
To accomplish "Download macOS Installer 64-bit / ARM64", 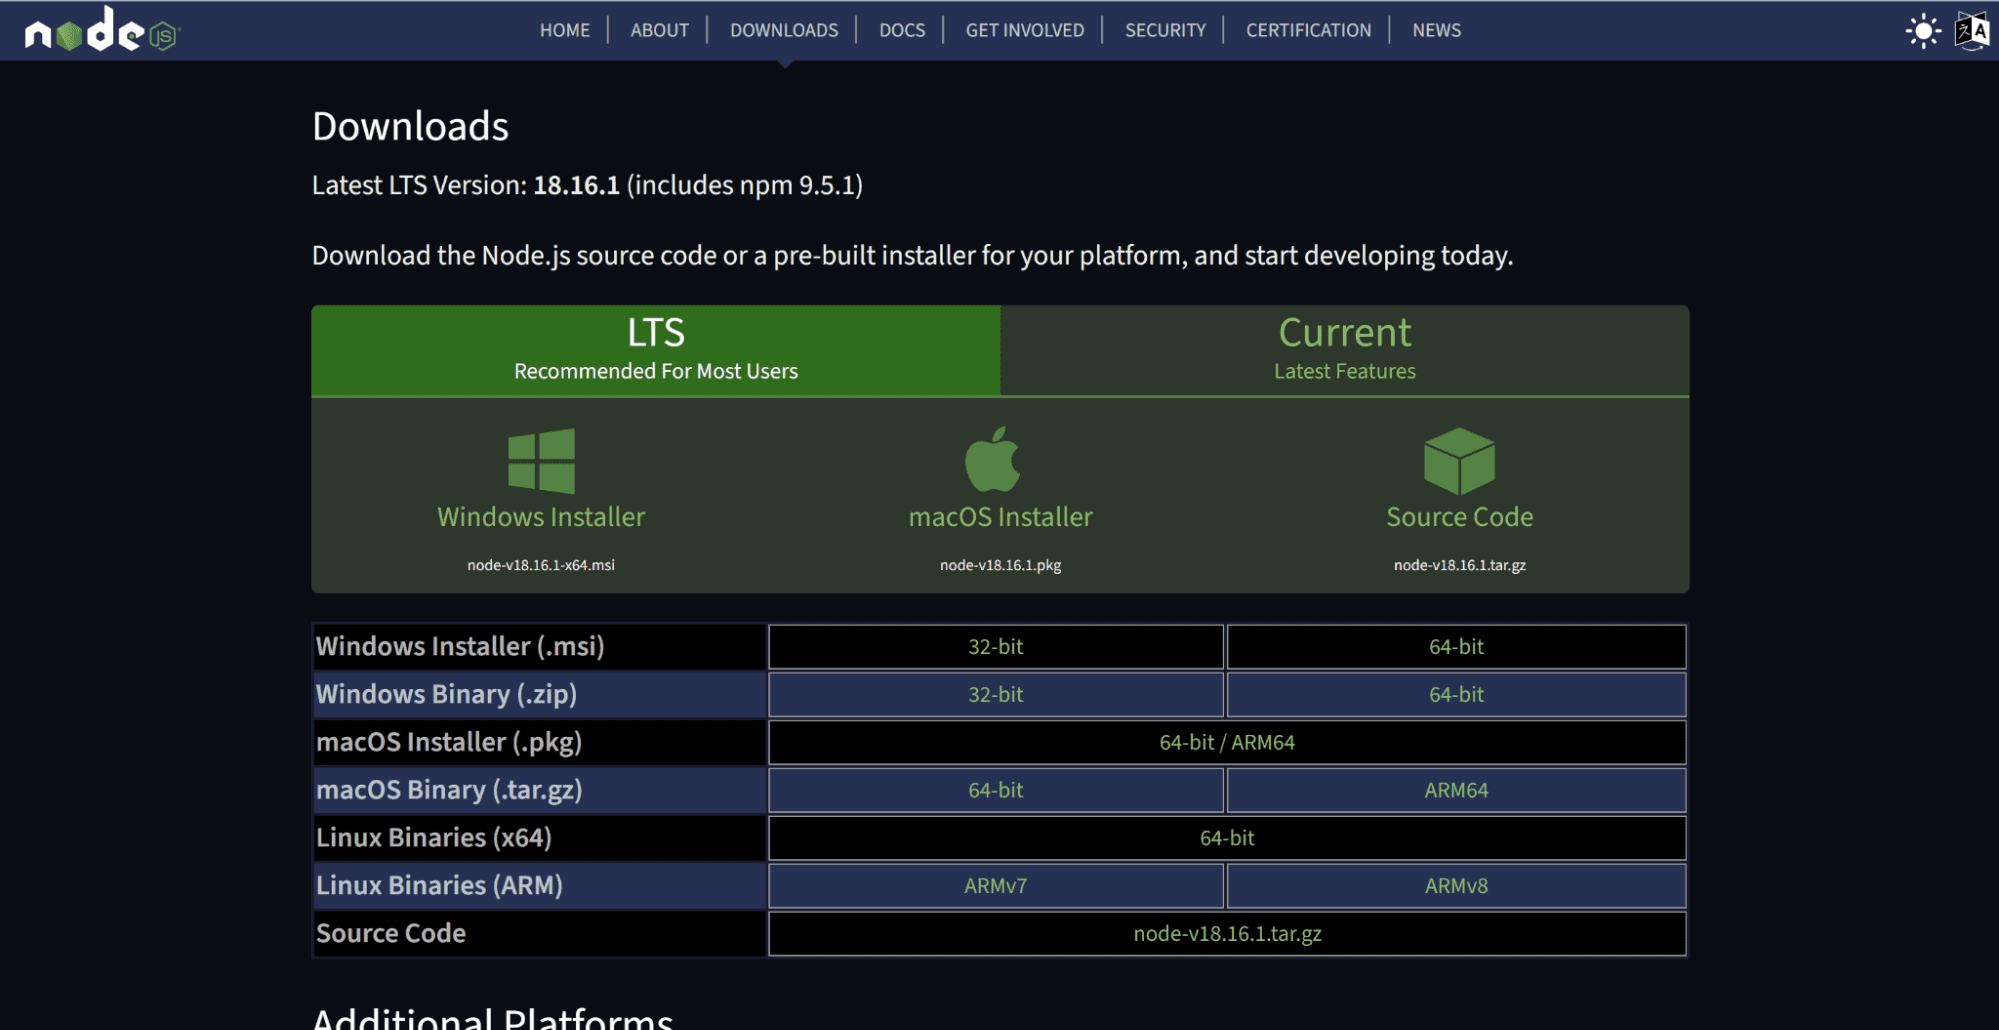I will pyautogui.click(x=1227, y=743).
